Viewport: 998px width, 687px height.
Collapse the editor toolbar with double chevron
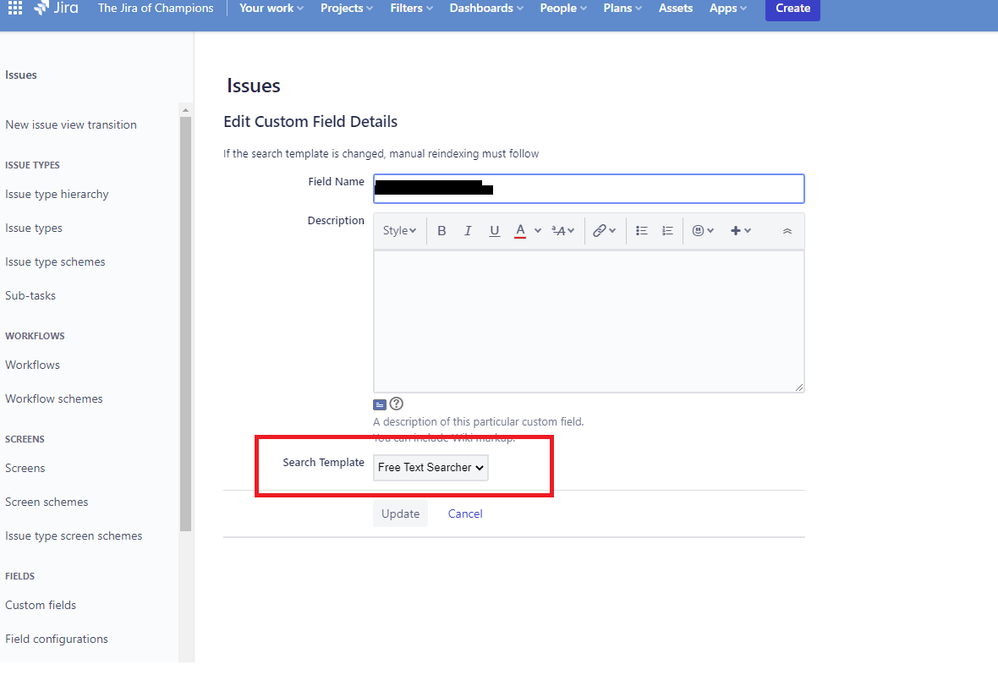click(x=787, y=231)
